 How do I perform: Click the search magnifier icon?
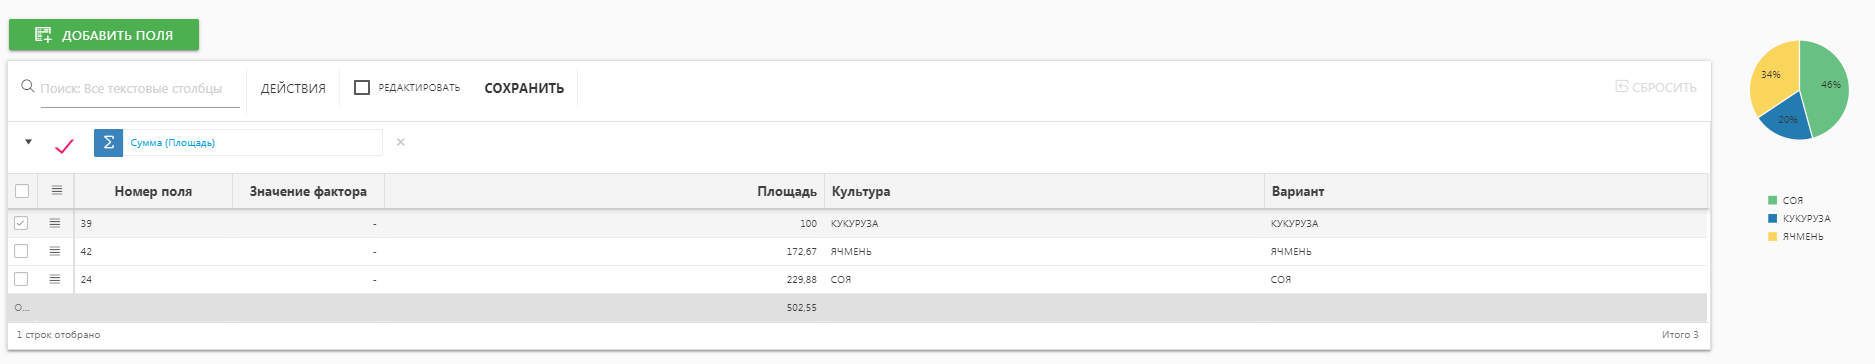[28, 87]
